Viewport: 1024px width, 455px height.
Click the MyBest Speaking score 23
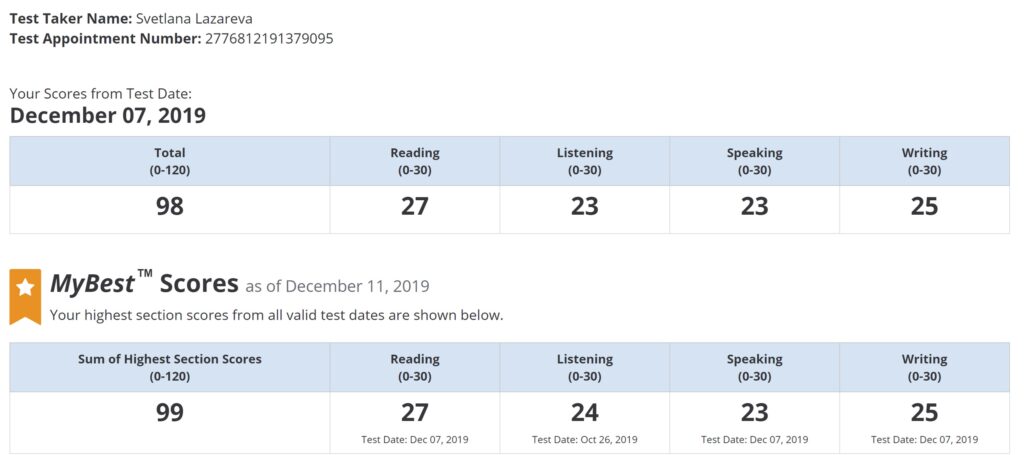(x=754, y=413)
